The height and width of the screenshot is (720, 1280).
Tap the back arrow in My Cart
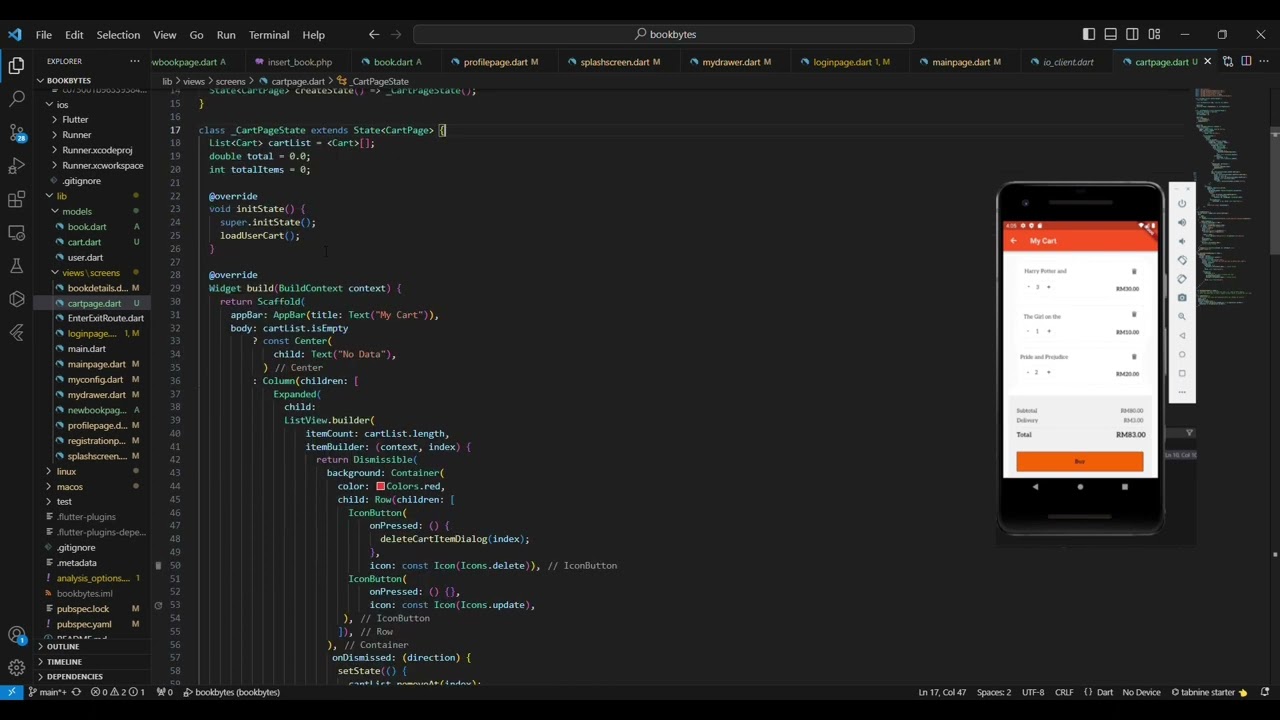pos(1014,240)
